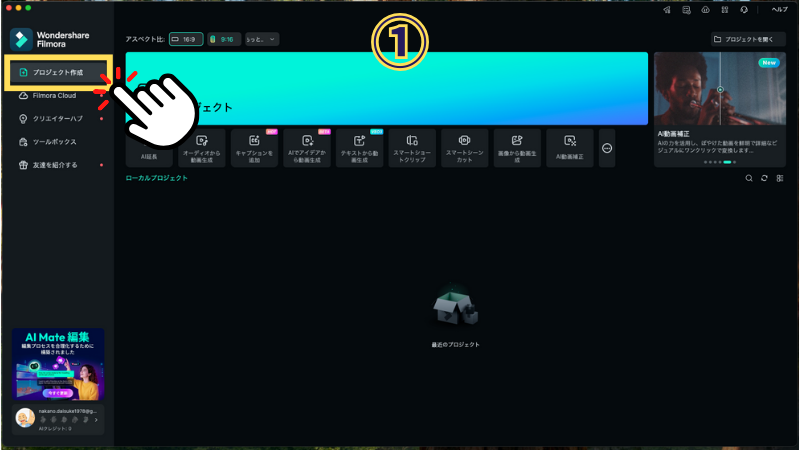Open Filmora Cloud in sidebar
The image size is (800, 450).
coord(57,96)
